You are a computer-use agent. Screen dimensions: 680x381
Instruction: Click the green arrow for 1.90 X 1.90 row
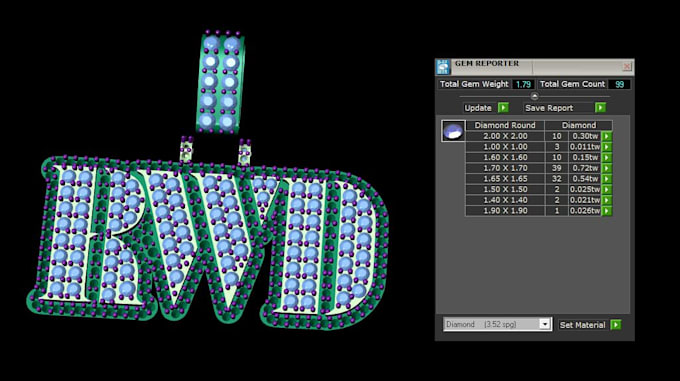[x=607, y=211]
